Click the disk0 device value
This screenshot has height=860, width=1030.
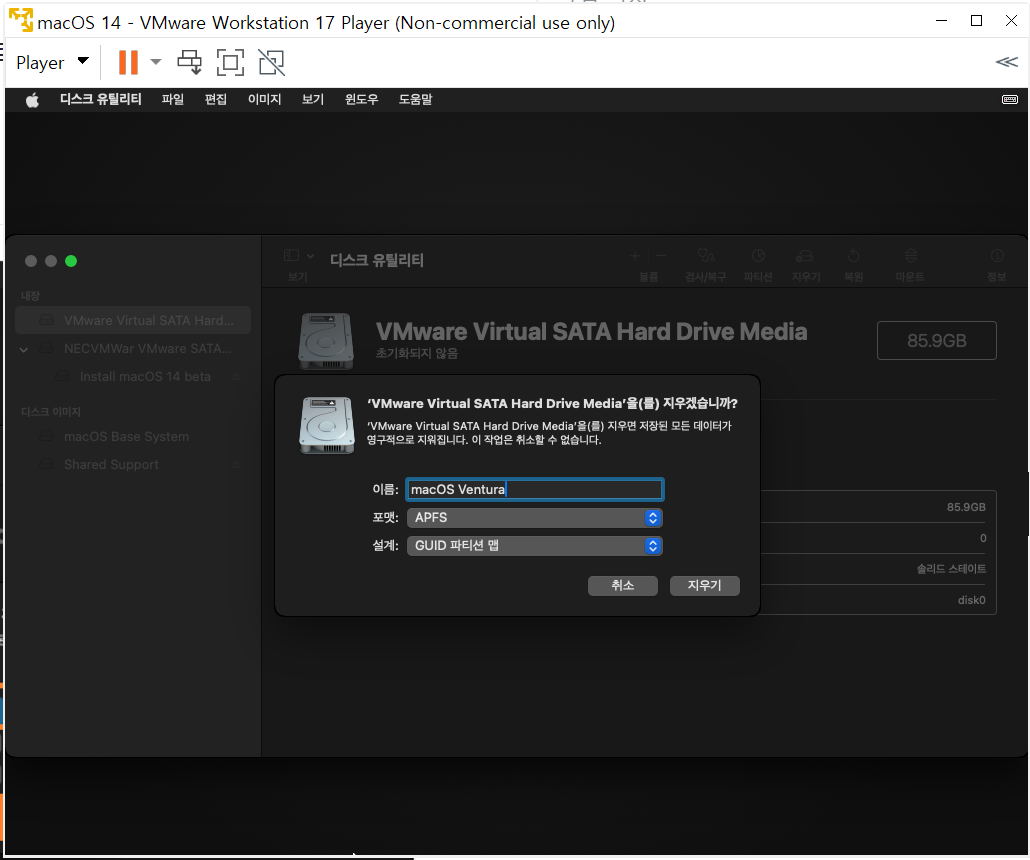[972, 600]
